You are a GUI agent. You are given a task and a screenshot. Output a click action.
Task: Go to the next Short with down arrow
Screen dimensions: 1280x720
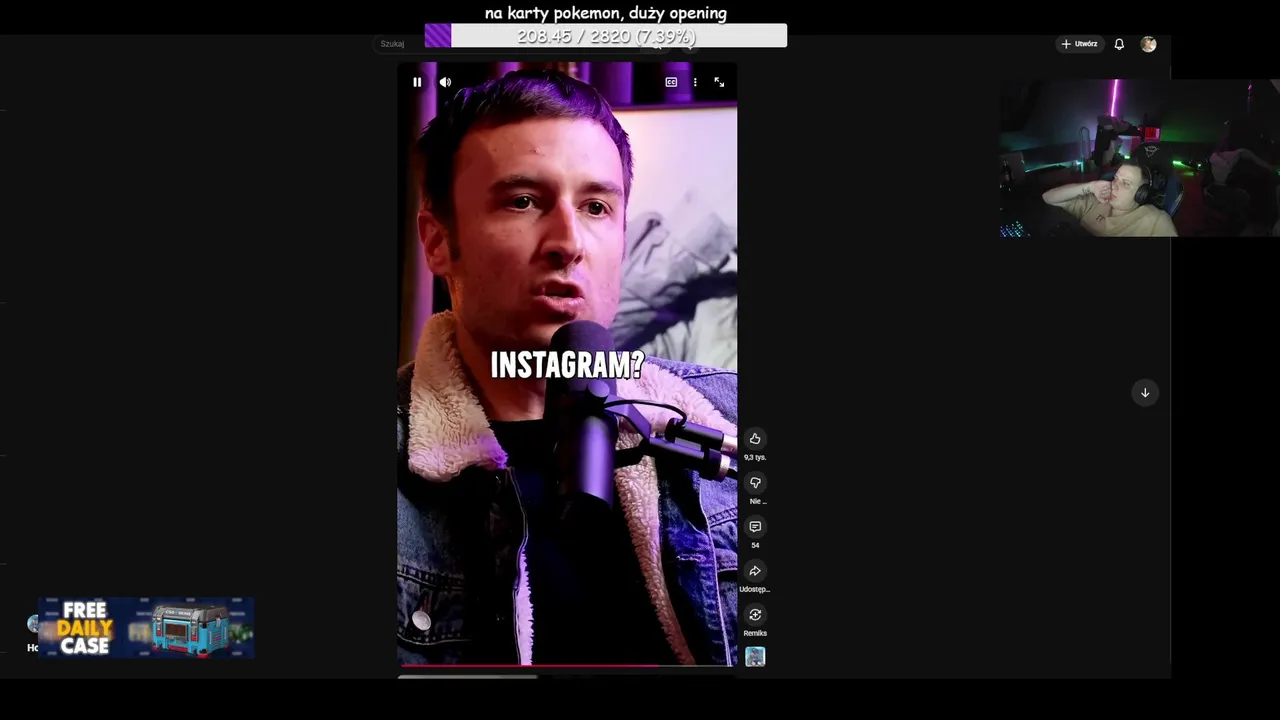click(1145, 392)
